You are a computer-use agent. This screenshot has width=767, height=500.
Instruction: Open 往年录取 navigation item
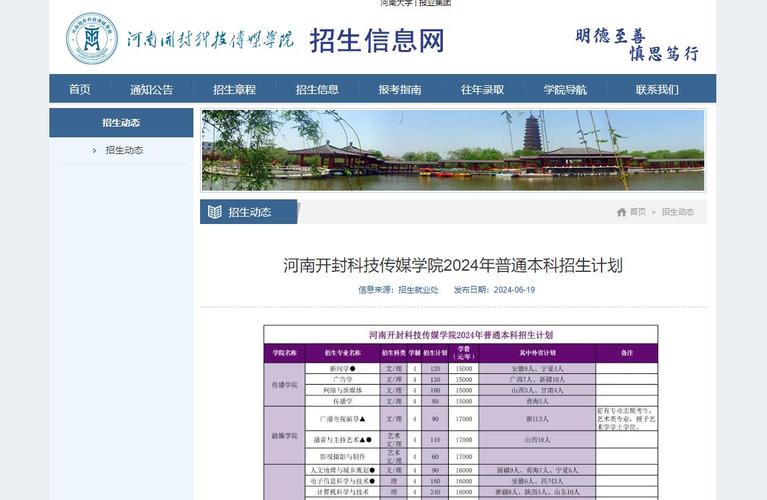(x=482, y=90)
